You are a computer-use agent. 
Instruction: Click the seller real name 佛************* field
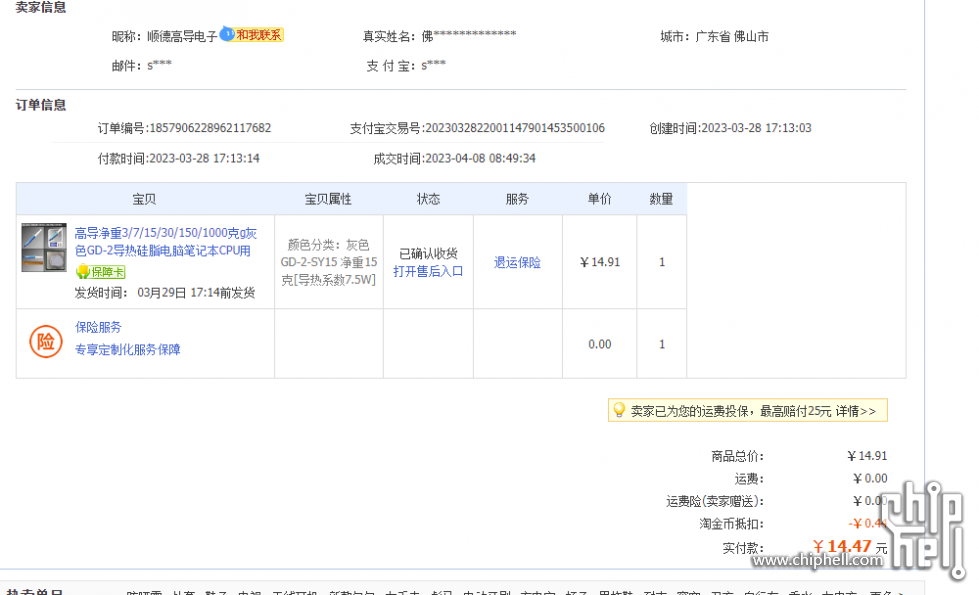(x=469, y=36)
